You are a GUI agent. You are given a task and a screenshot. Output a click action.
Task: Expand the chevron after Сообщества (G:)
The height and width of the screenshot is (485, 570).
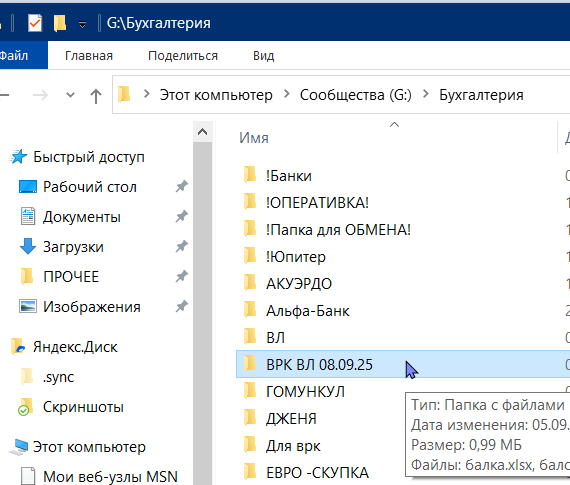click(425, 94)
